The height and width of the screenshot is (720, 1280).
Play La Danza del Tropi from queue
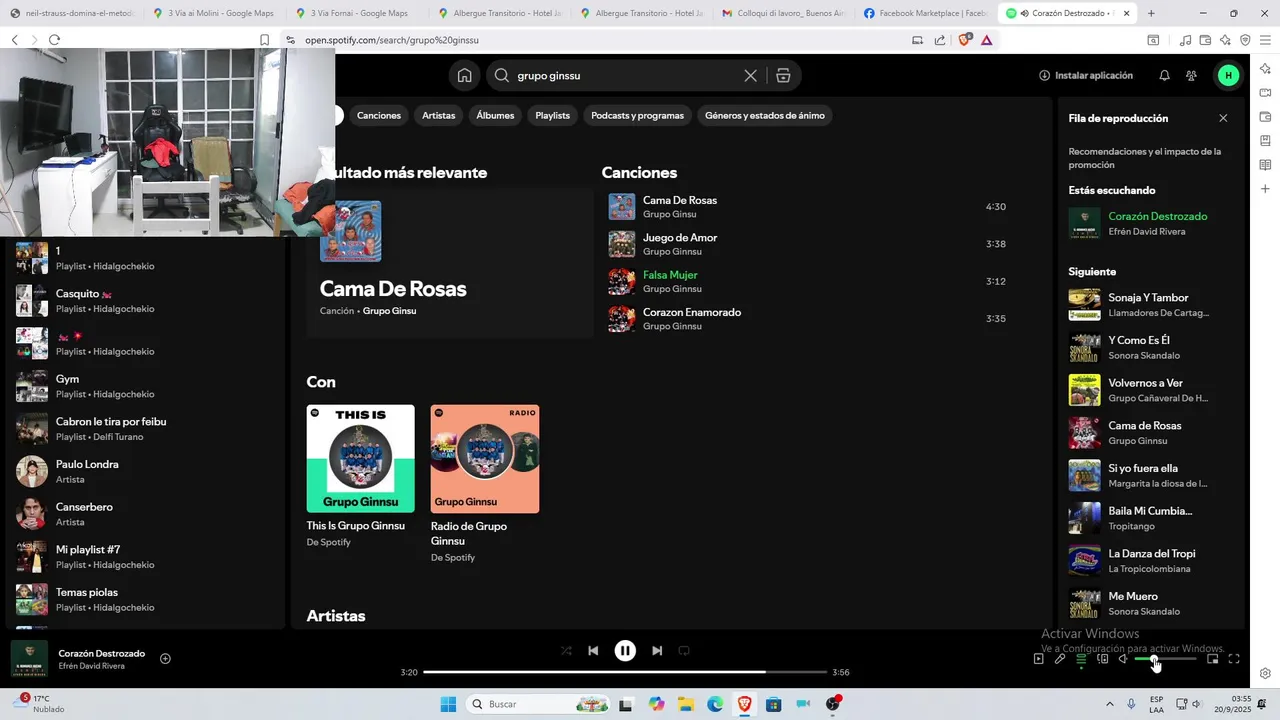click(1150, 561)
